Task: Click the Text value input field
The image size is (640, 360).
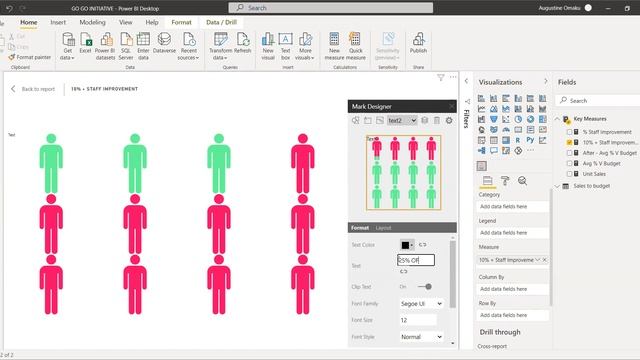Action: click(x=416, y=260)
